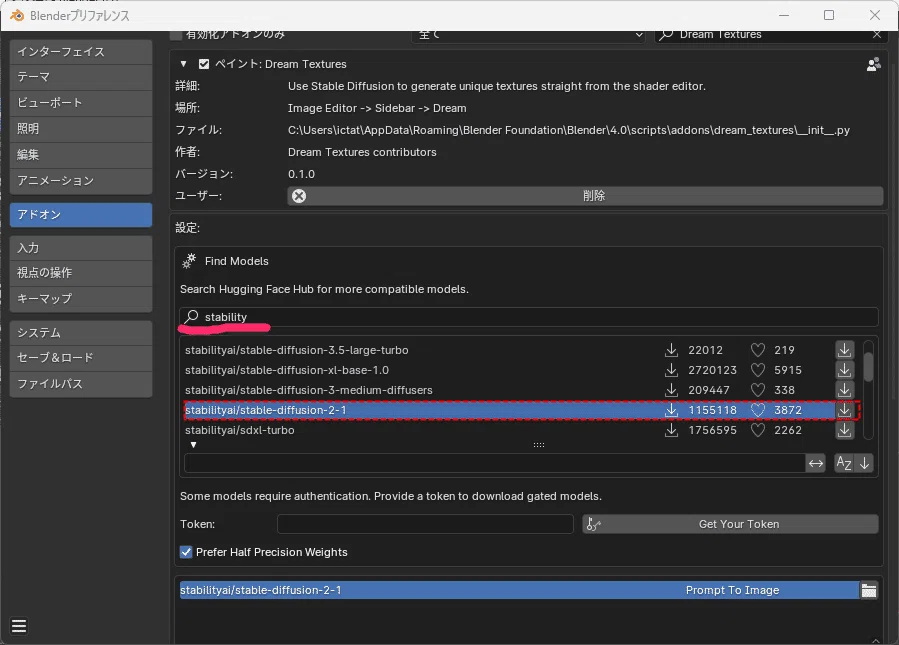Open the ファイルパス preferences section

[81, 384]
